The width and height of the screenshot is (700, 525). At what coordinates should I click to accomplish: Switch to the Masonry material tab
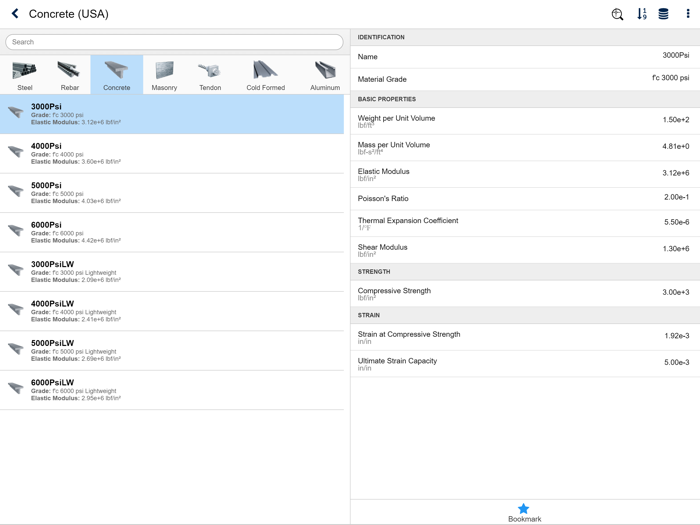[164, 75]
